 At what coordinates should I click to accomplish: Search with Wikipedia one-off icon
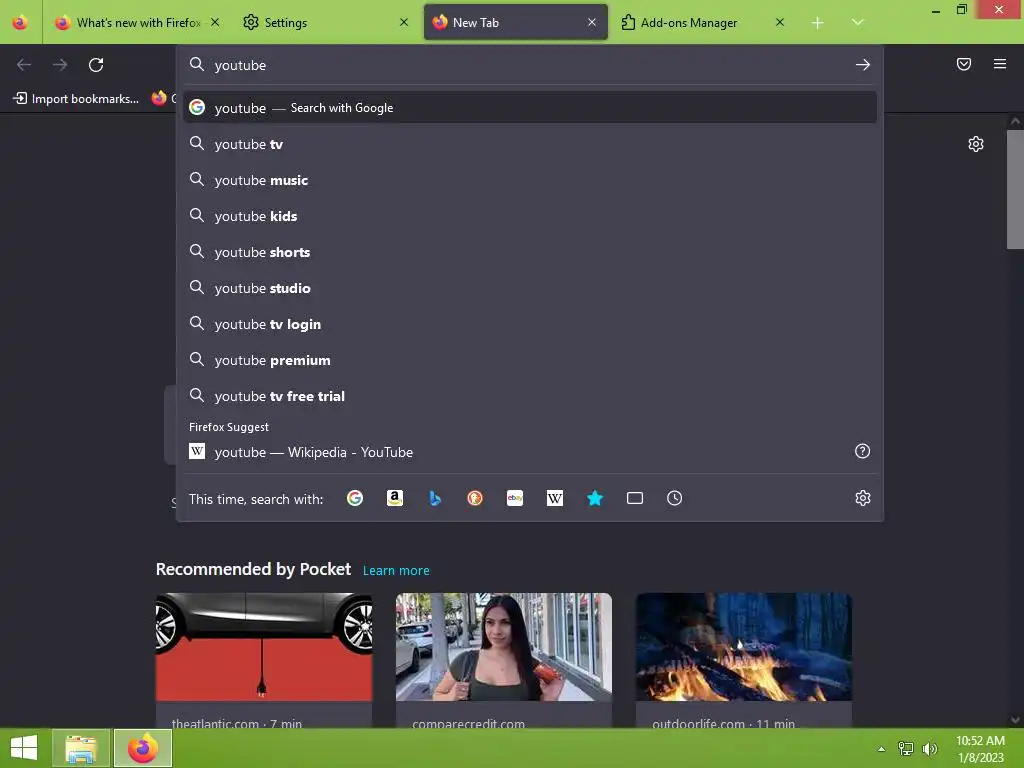554,498
